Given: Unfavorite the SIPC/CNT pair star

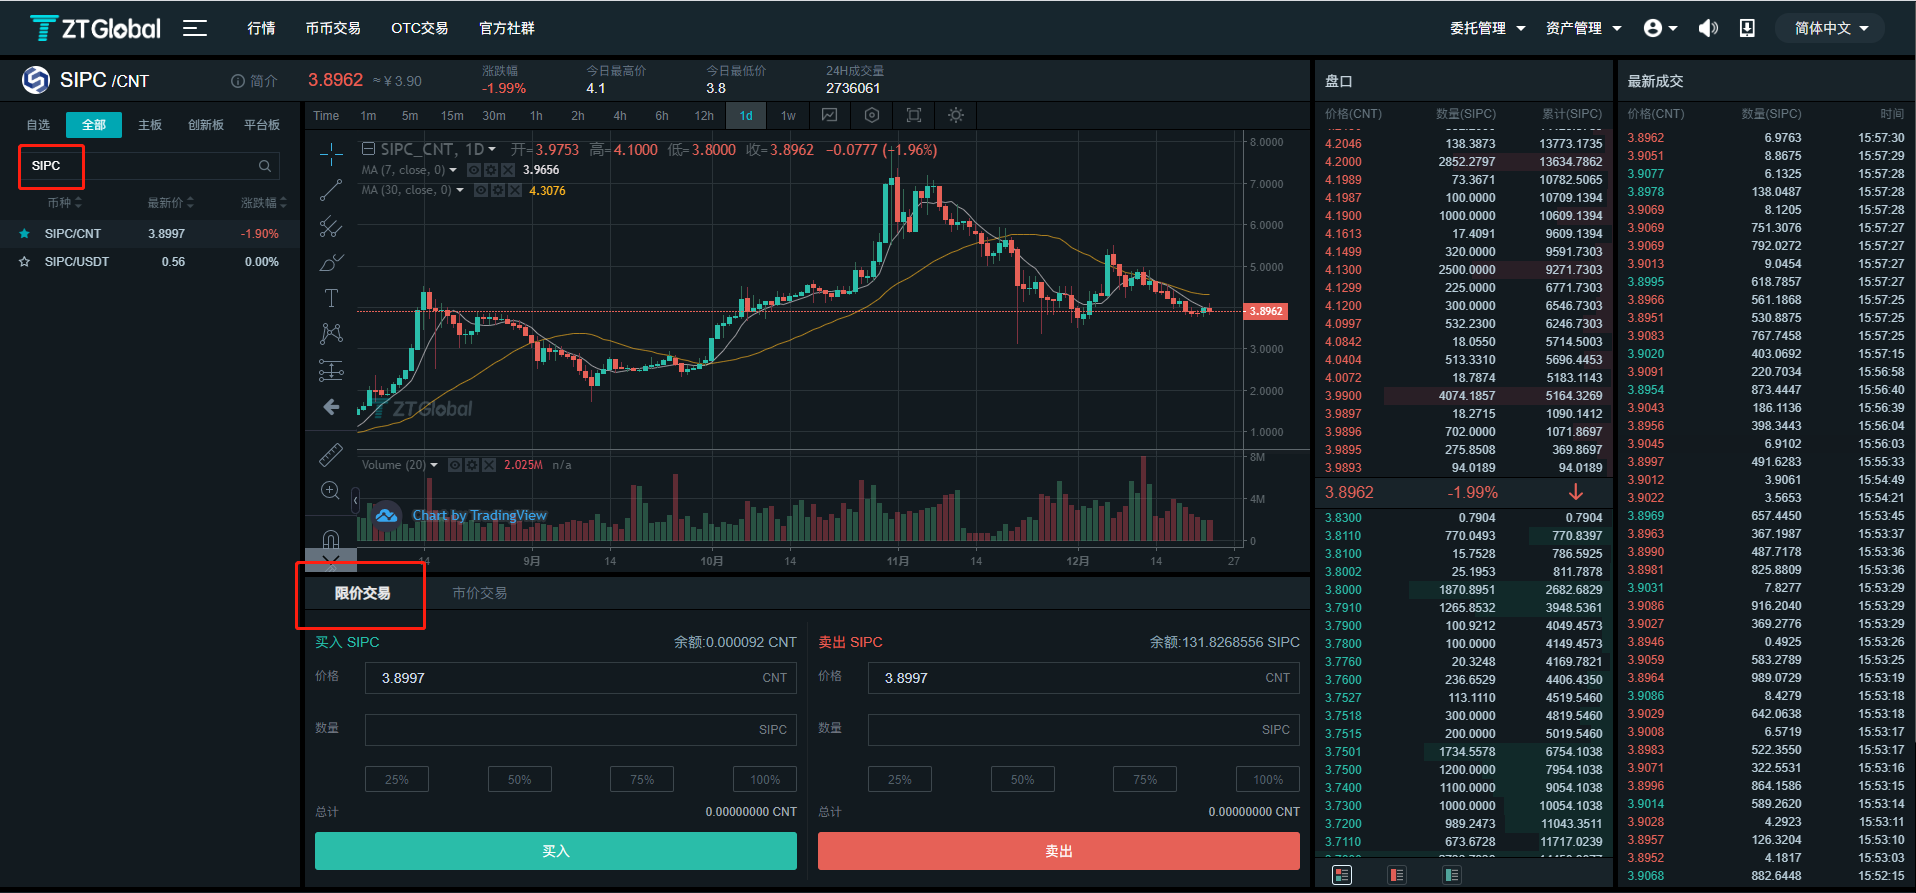Looking at the screenshot, I should click(x=25, y=234).
